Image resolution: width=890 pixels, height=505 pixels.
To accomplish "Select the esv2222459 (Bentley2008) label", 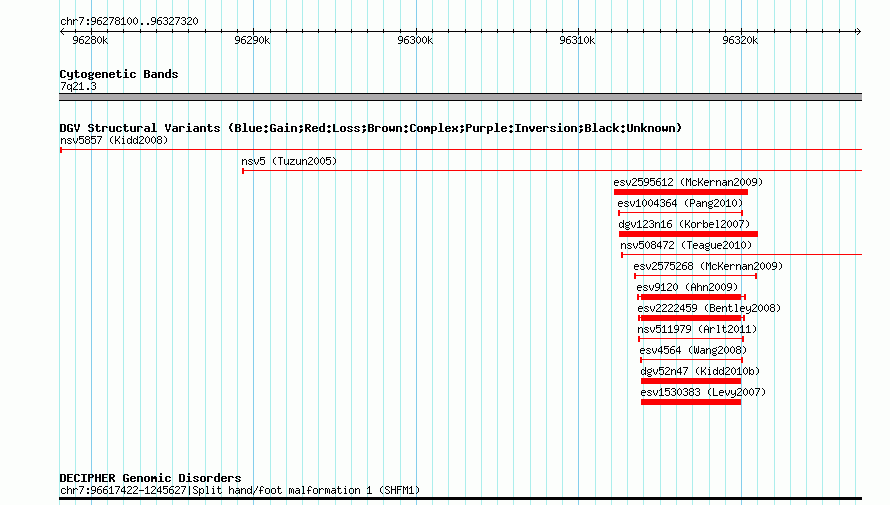I will click(x=709, y=308).
